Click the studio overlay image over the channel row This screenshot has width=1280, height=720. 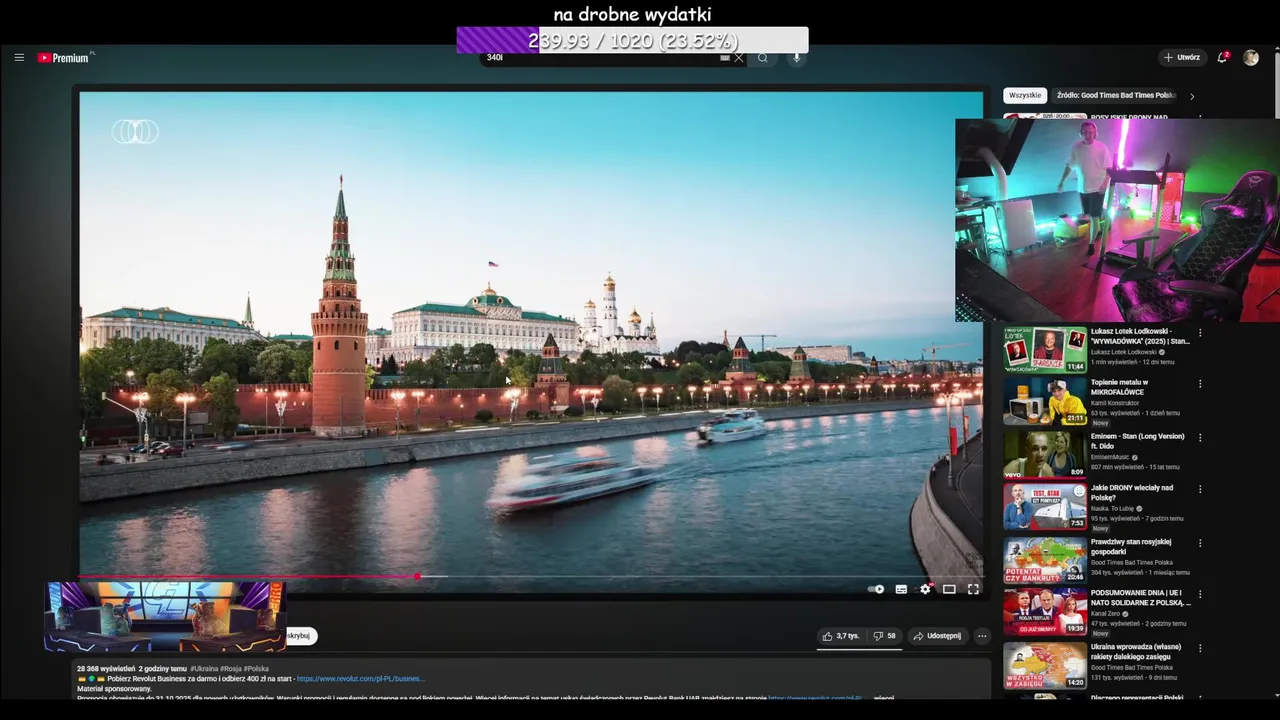click(165, 617)
